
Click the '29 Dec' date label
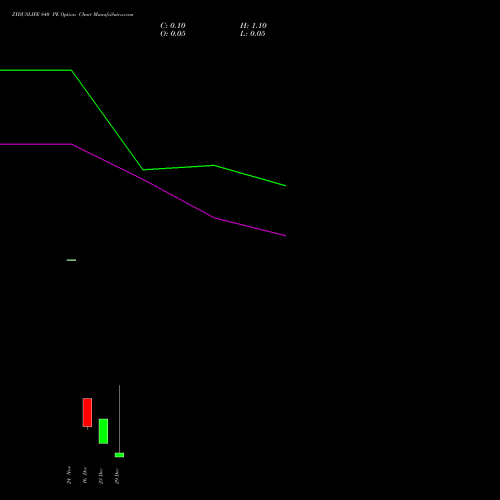pyautogui.click(x=117, y=476)
